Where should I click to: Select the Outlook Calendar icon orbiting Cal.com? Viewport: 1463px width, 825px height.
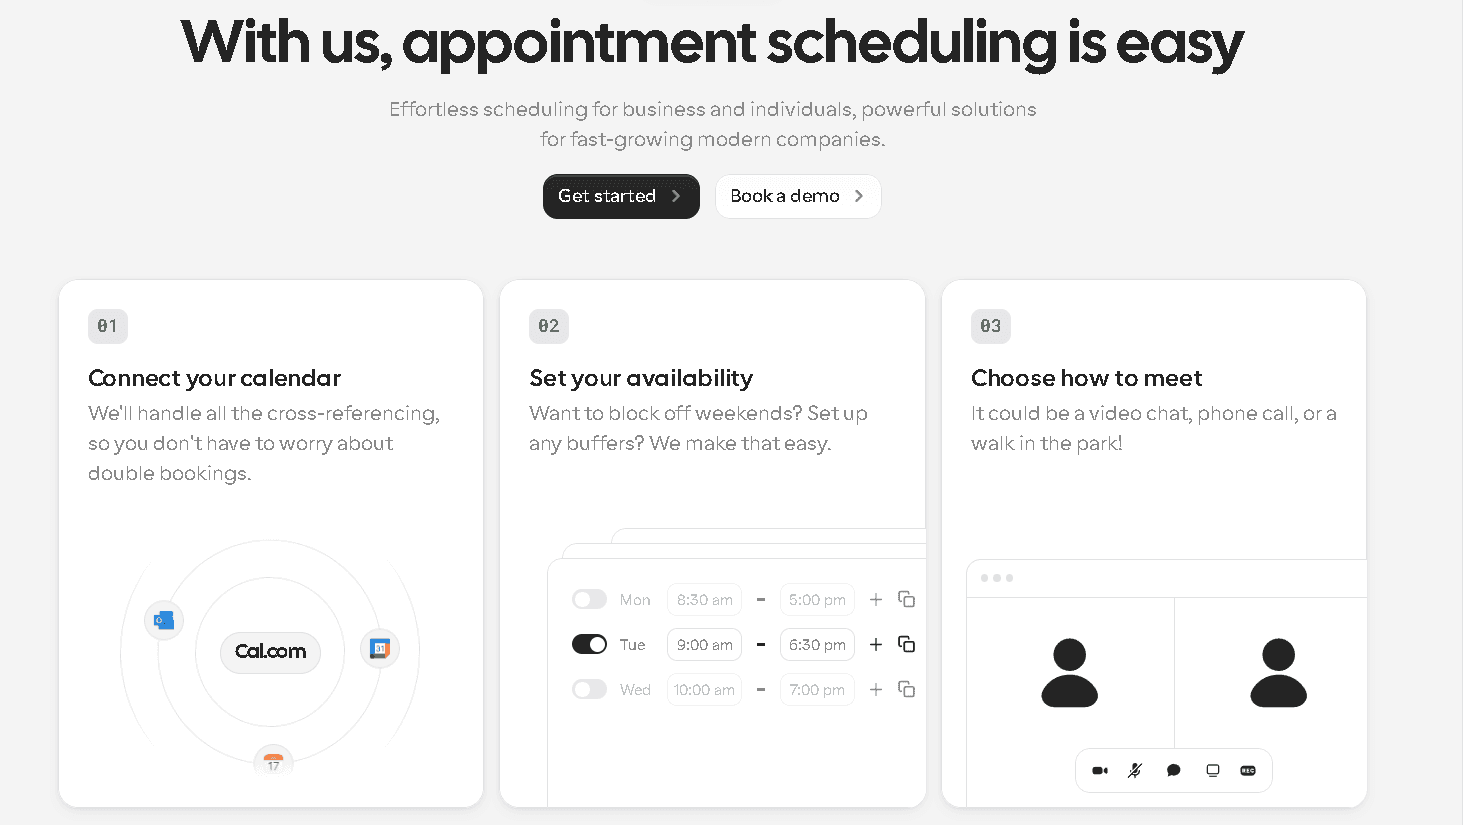[x=163, y=620]
